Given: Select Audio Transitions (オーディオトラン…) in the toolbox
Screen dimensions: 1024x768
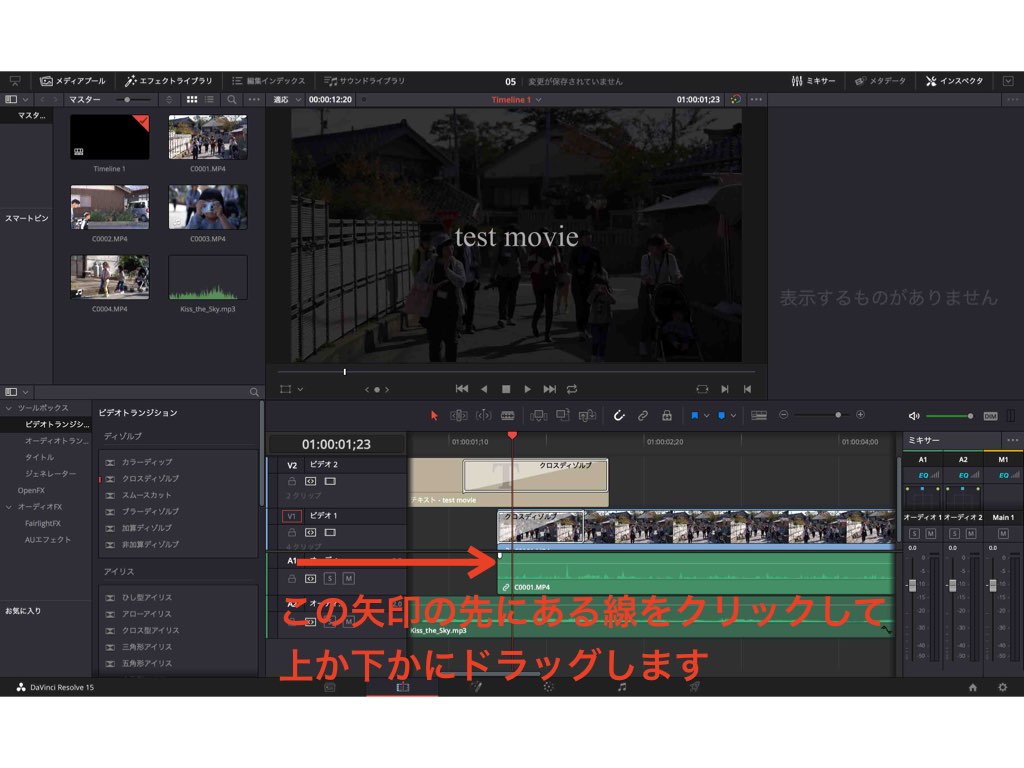Looking at the screenshot, I should (56, 441).
